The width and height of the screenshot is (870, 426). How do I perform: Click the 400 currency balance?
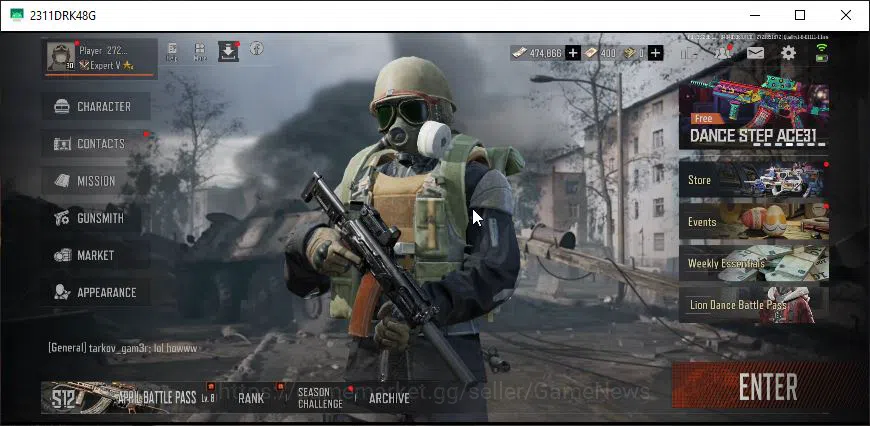[x=600, y=53]
